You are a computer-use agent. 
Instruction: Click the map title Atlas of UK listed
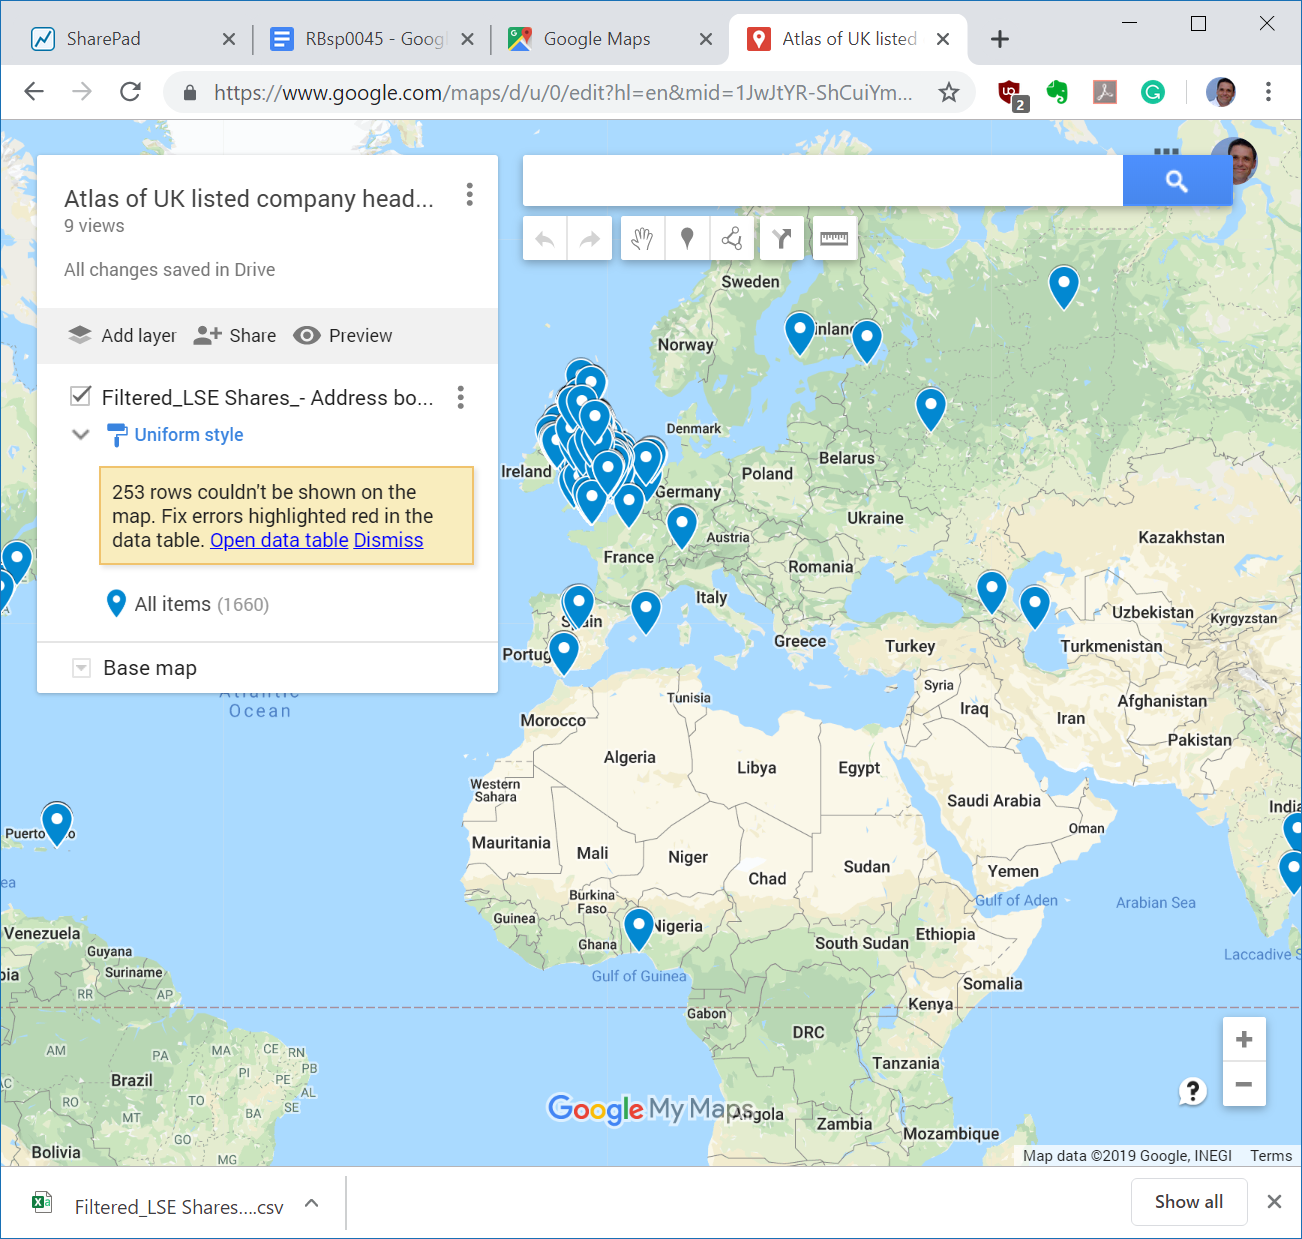point(249,199)
